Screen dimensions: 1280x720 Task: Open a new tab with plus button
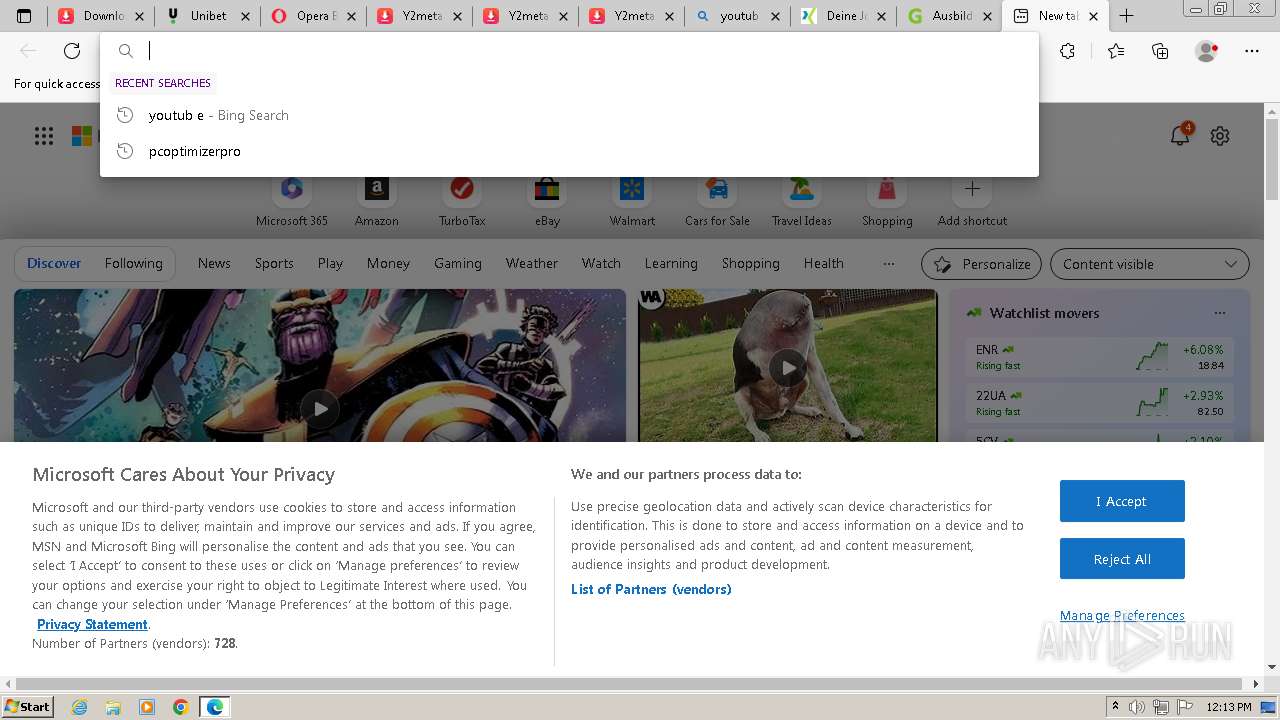1126,16
